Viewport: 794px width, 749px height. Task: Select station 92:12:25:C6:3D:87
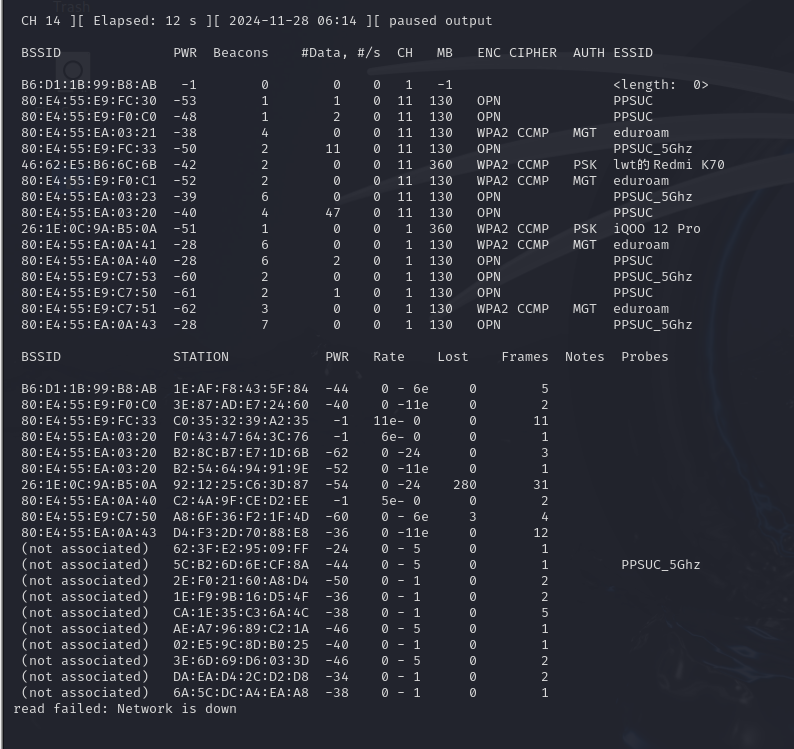click(241, 485)
